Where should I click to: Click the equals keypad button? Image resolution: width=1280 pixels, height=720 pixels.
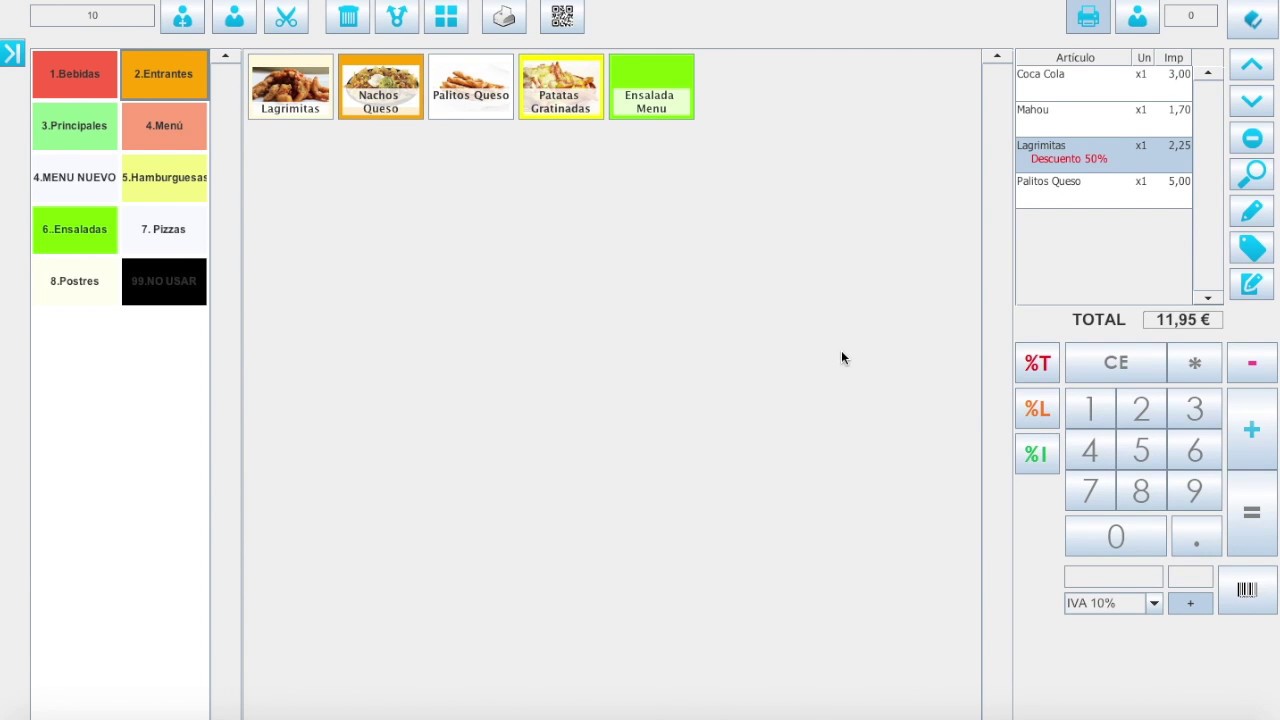1252,513
